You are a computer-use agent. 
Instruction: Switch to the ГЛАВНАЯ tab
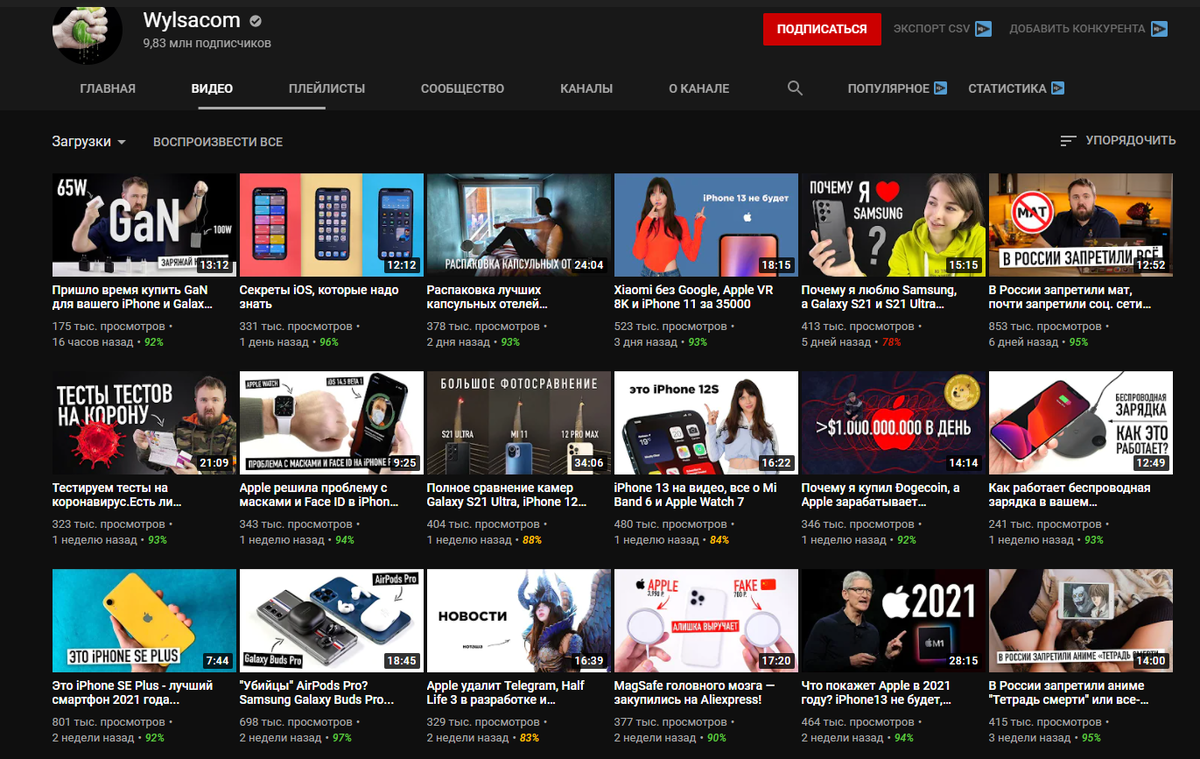[108, 88]
